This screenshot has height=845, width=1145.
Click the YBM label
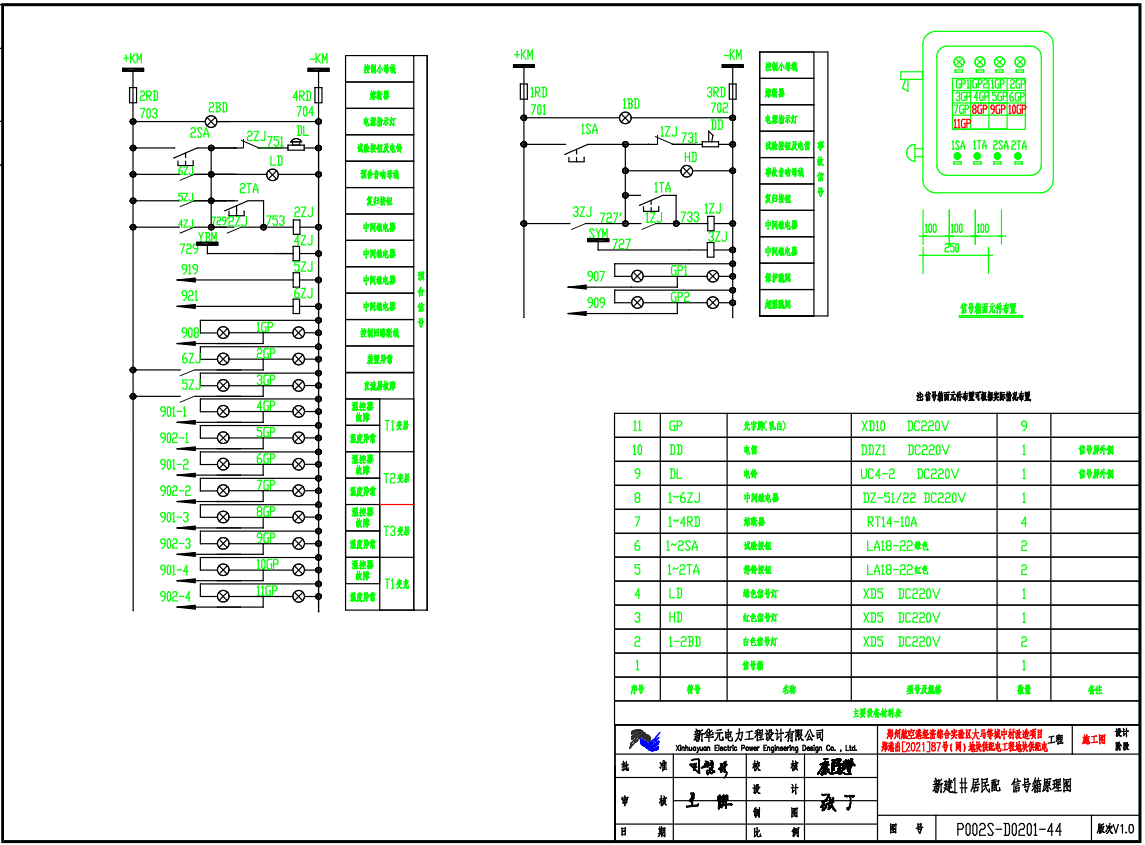[x=208, y=237]
